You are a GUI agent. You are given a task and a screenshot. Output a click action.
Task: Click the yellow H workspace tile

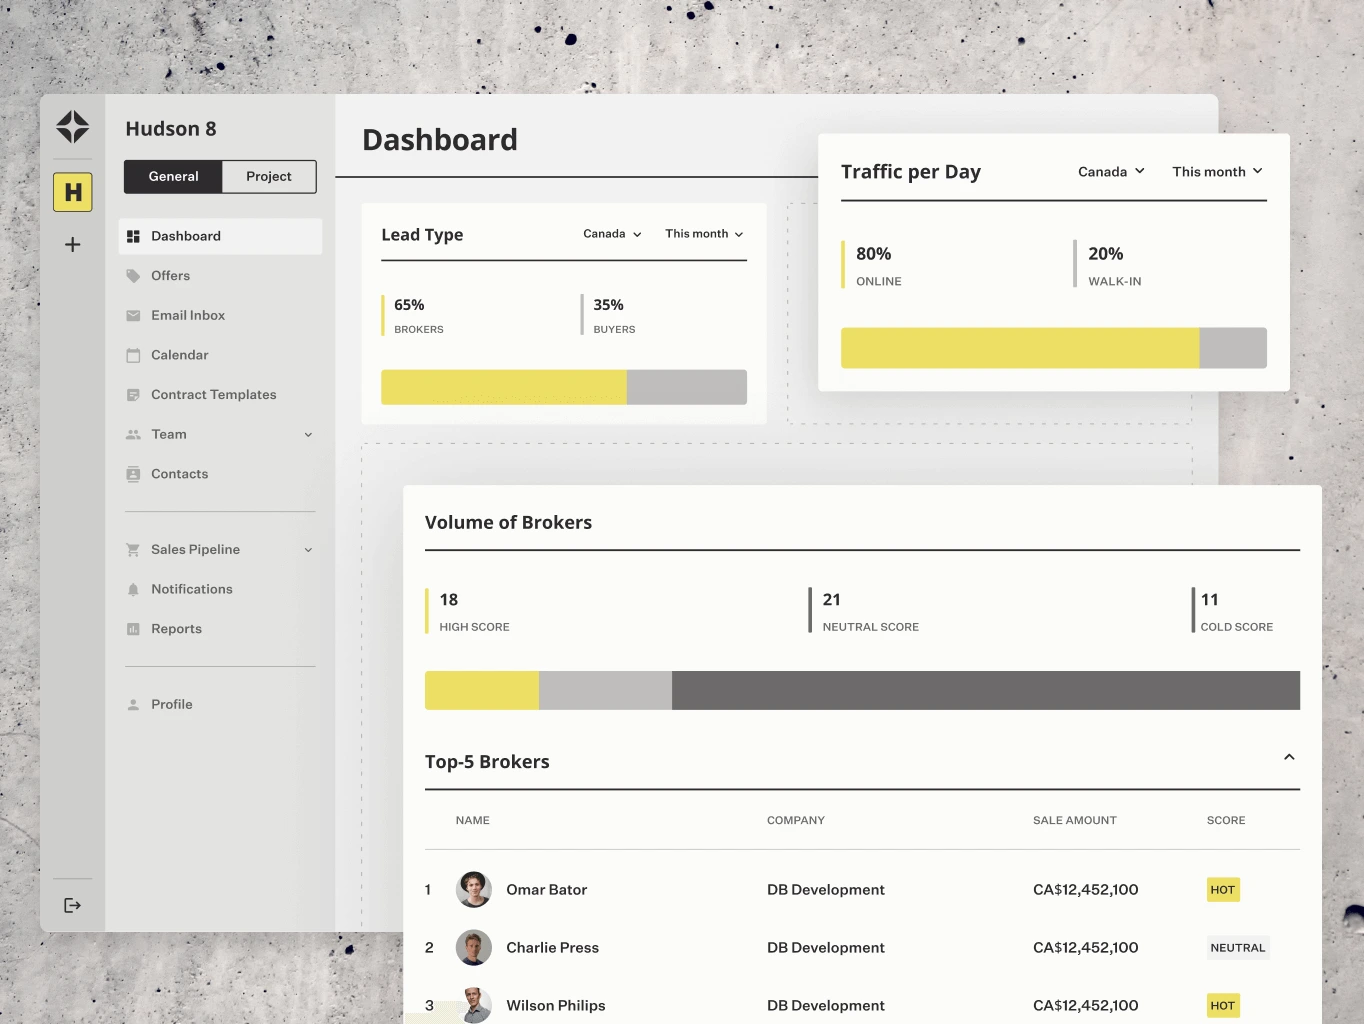tap(72, 192)
